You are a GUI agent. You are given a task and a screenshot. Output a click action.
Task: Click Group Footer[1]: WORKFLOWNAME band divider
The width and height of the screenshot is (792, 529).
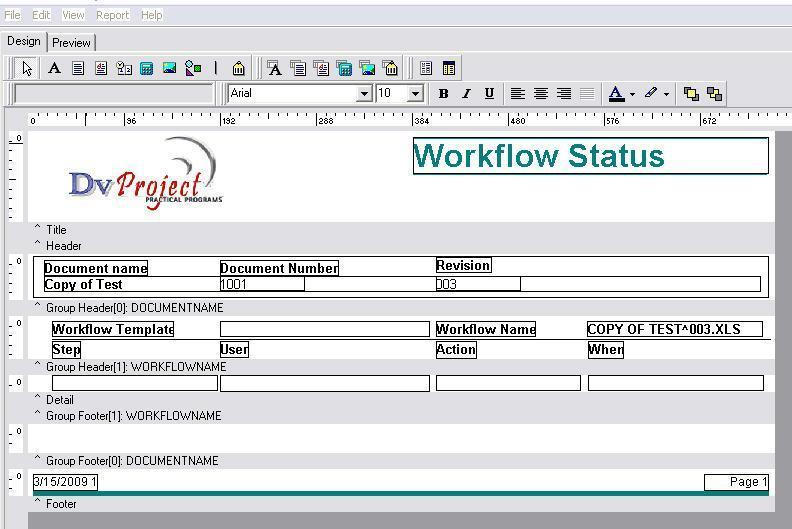tap(402, 416)
